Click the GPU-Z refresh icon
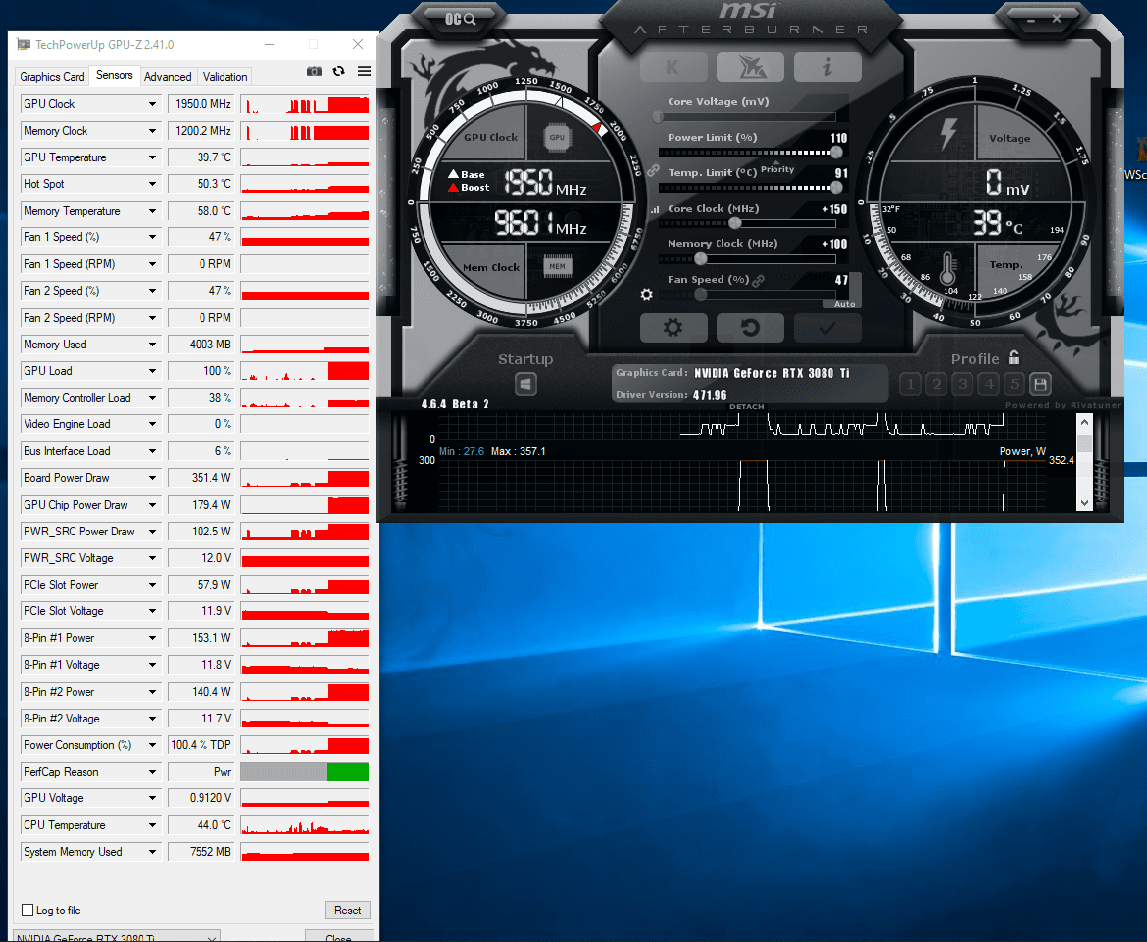This screenshot has width=1147, height=942. click(x=338, y=71)
